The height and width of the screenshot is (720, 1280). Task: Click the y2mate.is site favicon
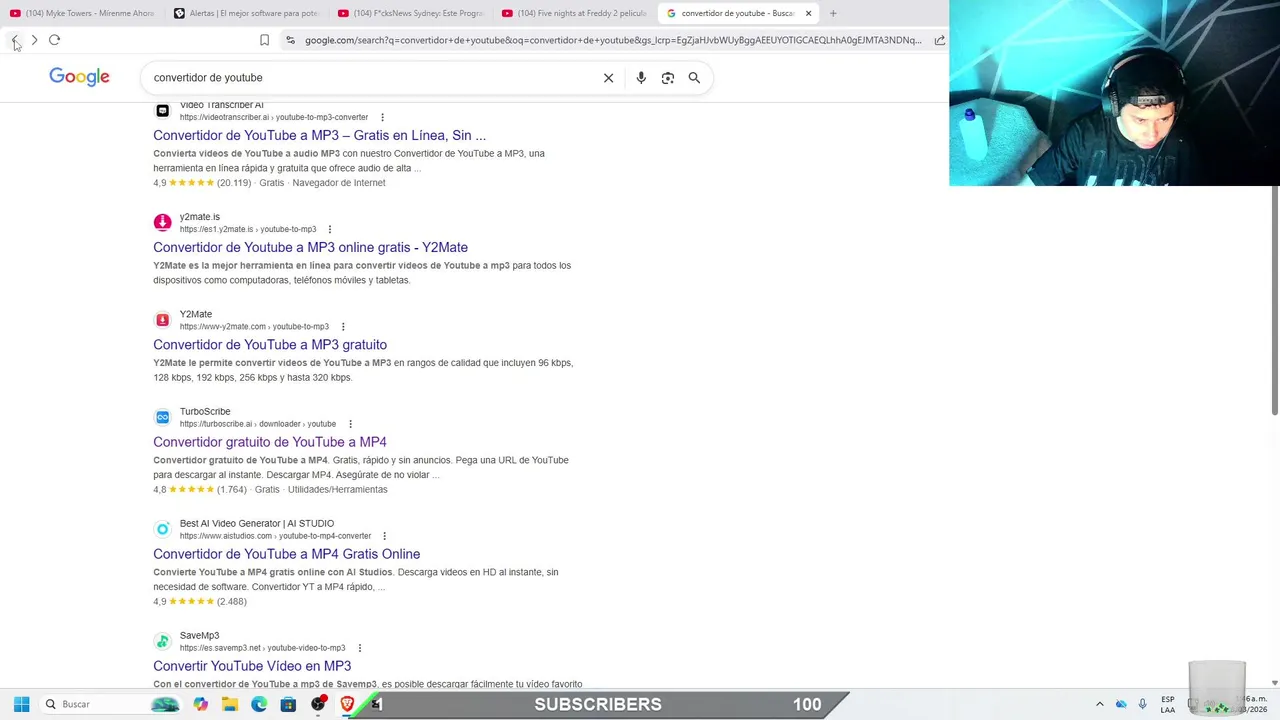(162, 222)
